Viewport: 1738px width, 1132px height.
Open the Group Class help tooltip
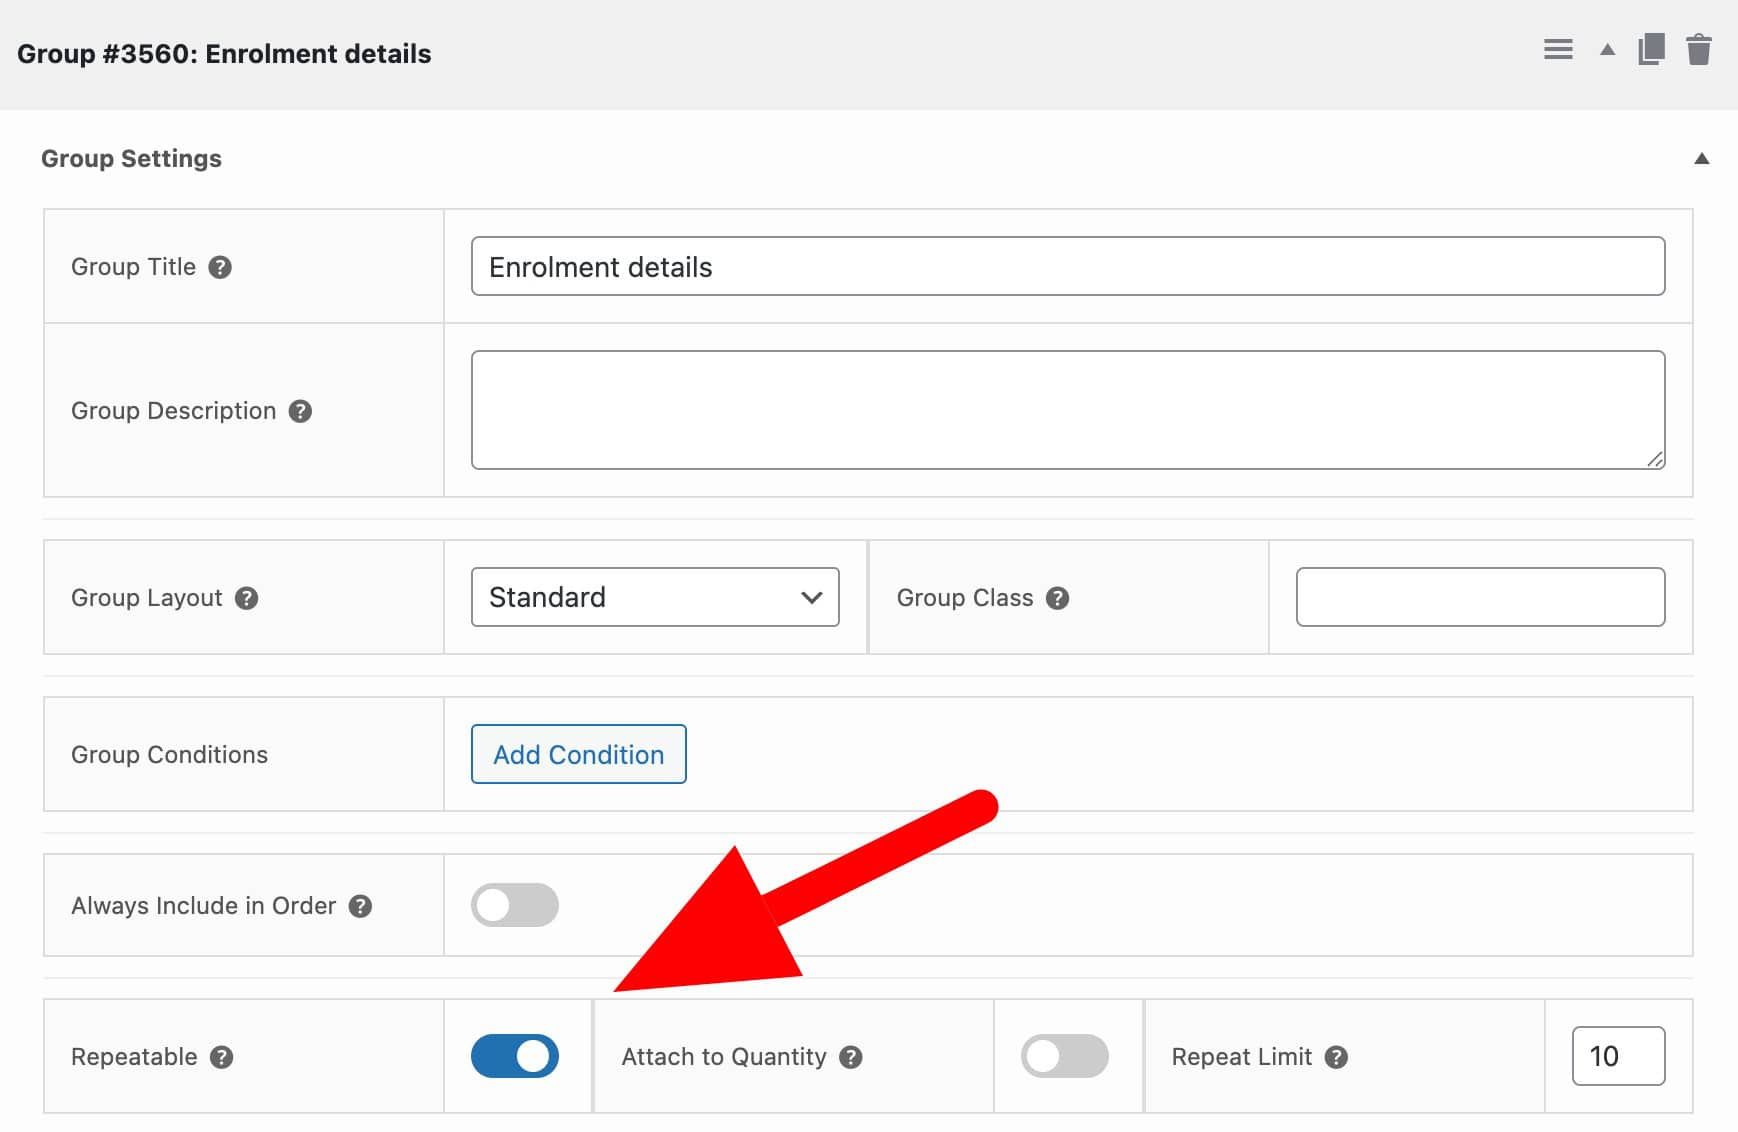point(1057,598)
